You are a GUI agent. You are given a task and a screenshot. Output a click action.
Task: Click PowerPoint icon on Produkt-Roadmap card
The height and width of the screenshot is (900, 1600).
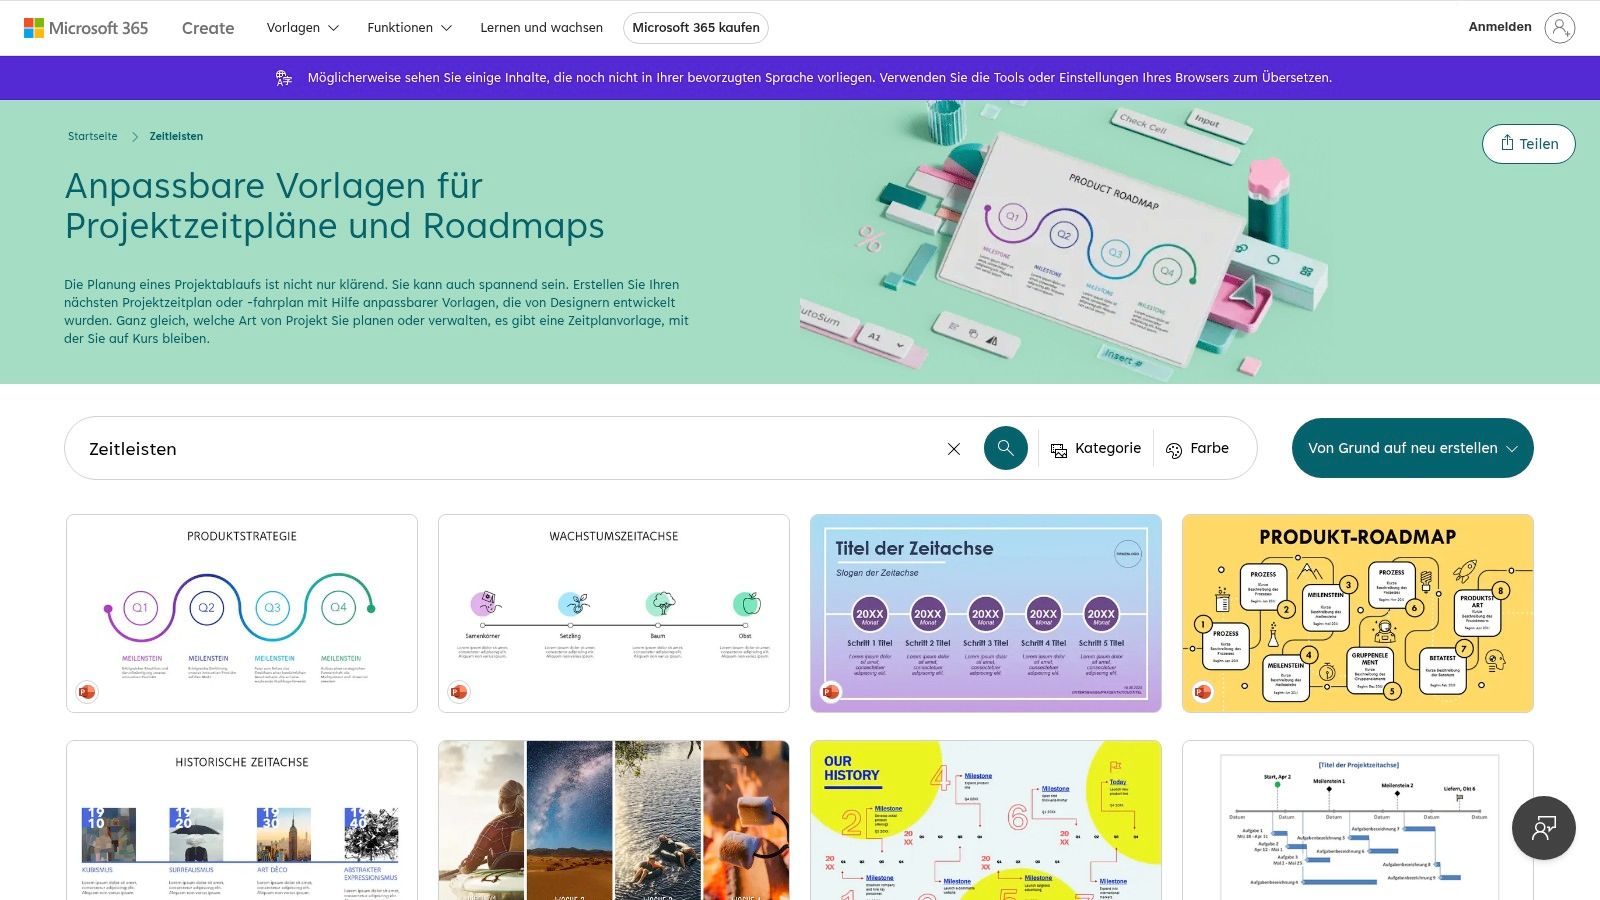pyautogui.click(x=1203, y=692)
